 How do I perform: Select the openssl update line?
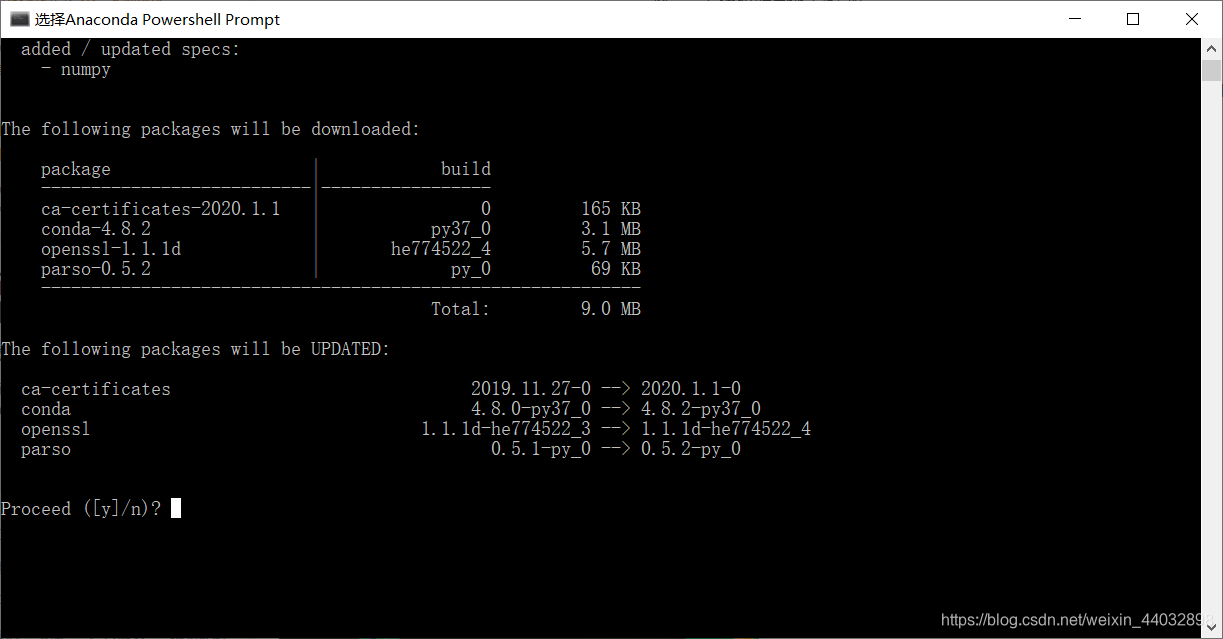click(x=55, y=428)
